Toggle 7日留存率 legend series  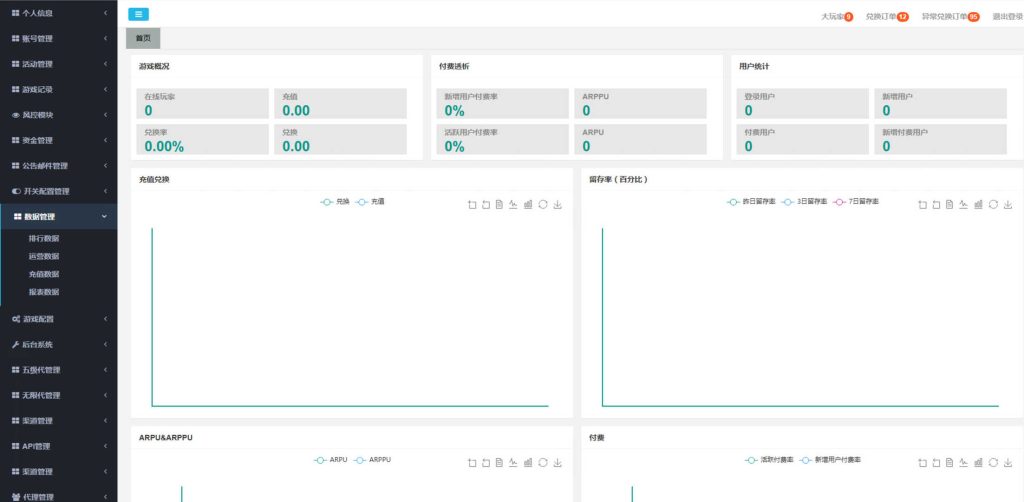(858, 201)
